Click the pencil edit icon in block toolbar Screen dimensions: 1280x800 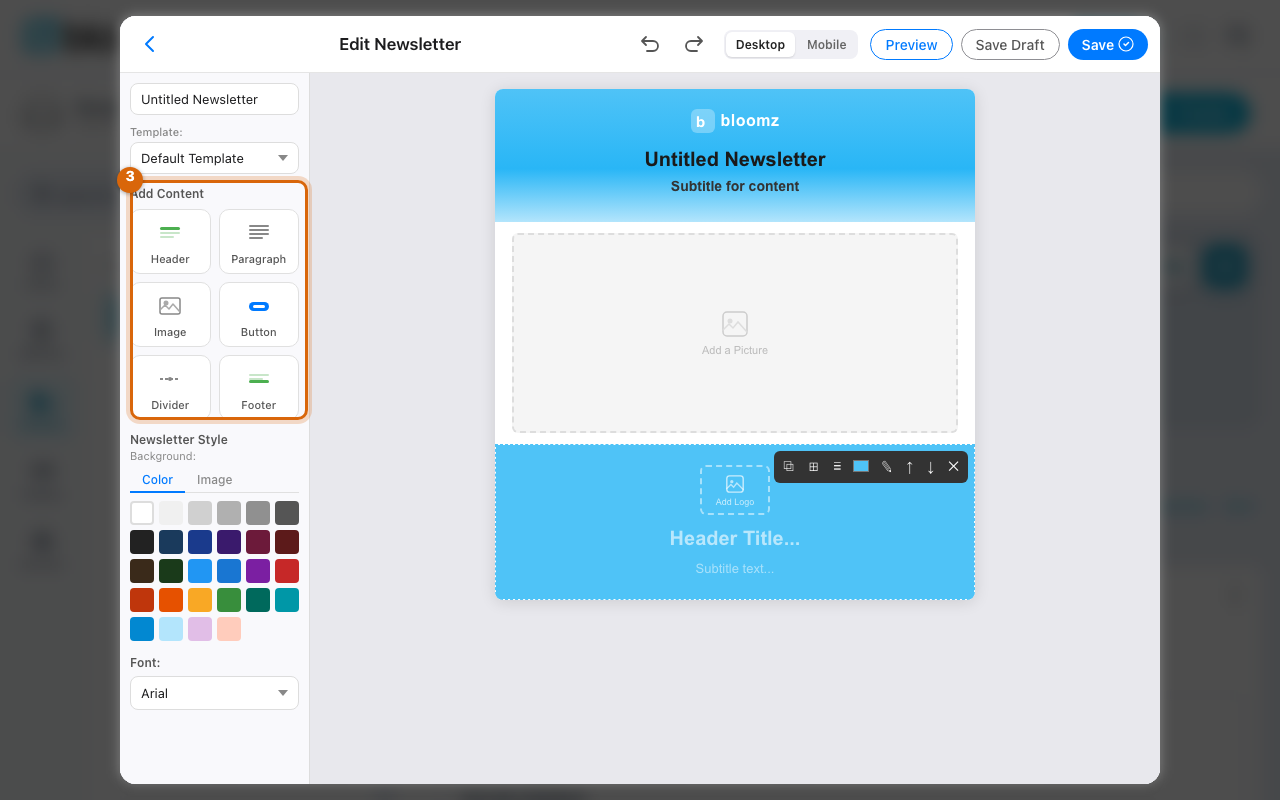tap(886, 467)
